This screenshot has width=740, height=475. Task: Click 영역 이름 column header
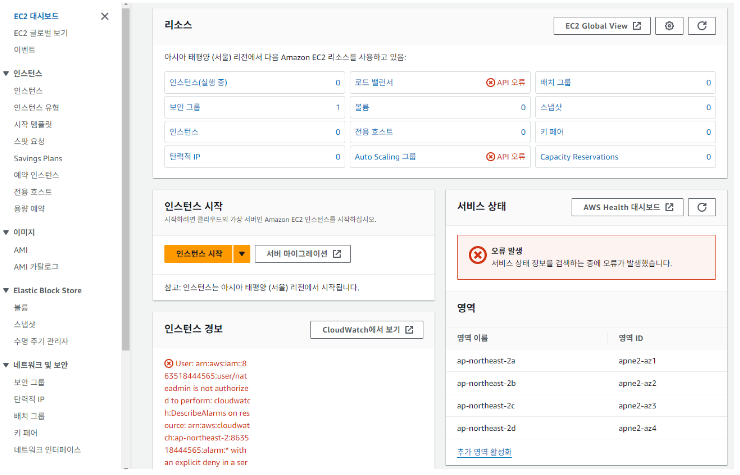tap(472, 338)
